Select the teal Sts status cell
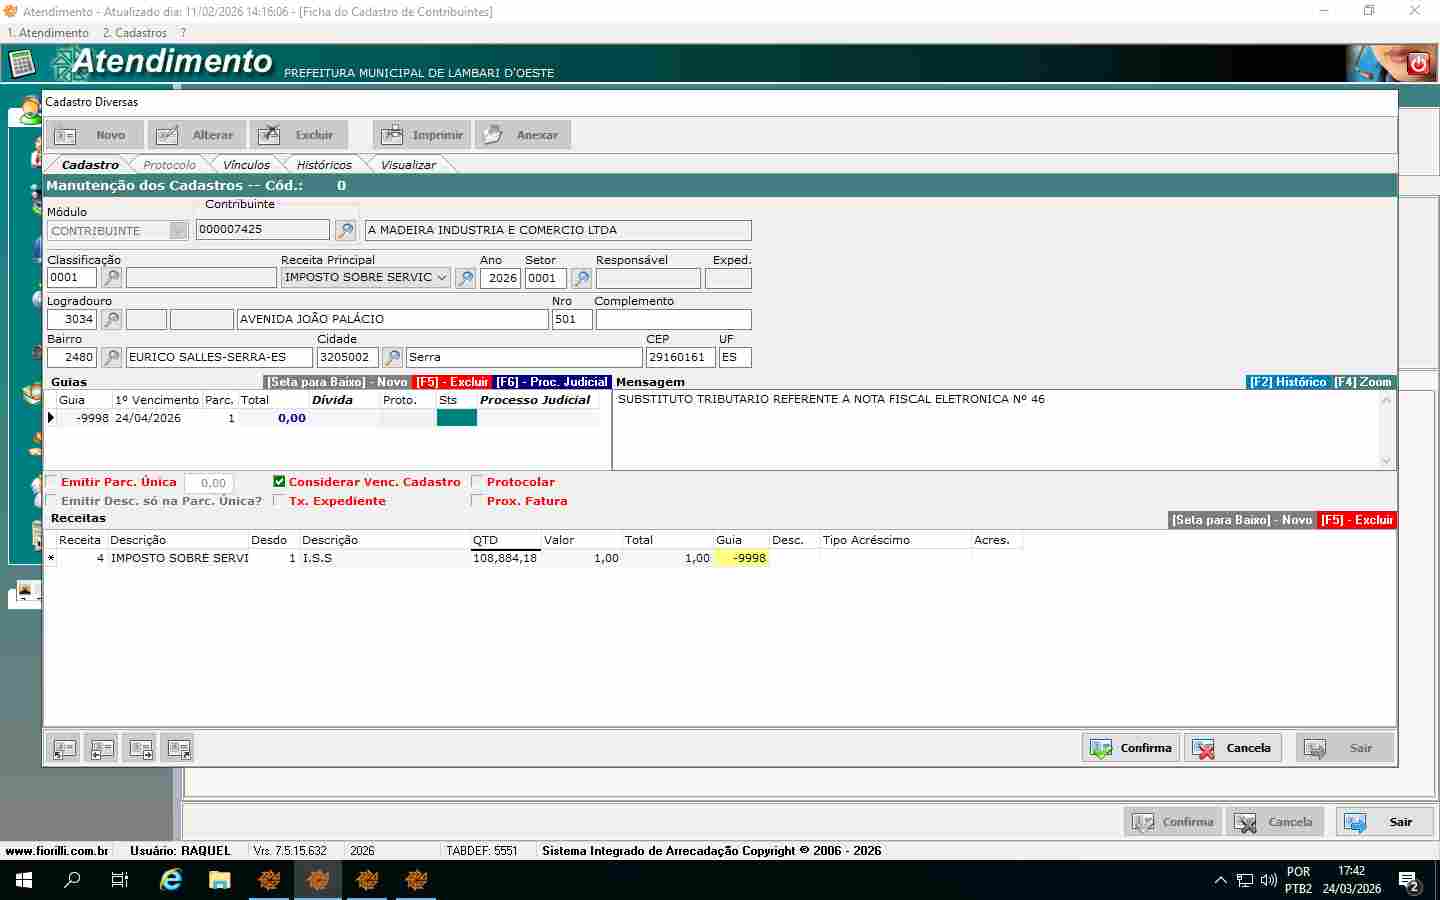Viewport: 1440px width, 900px height. (x=456, y=418)
